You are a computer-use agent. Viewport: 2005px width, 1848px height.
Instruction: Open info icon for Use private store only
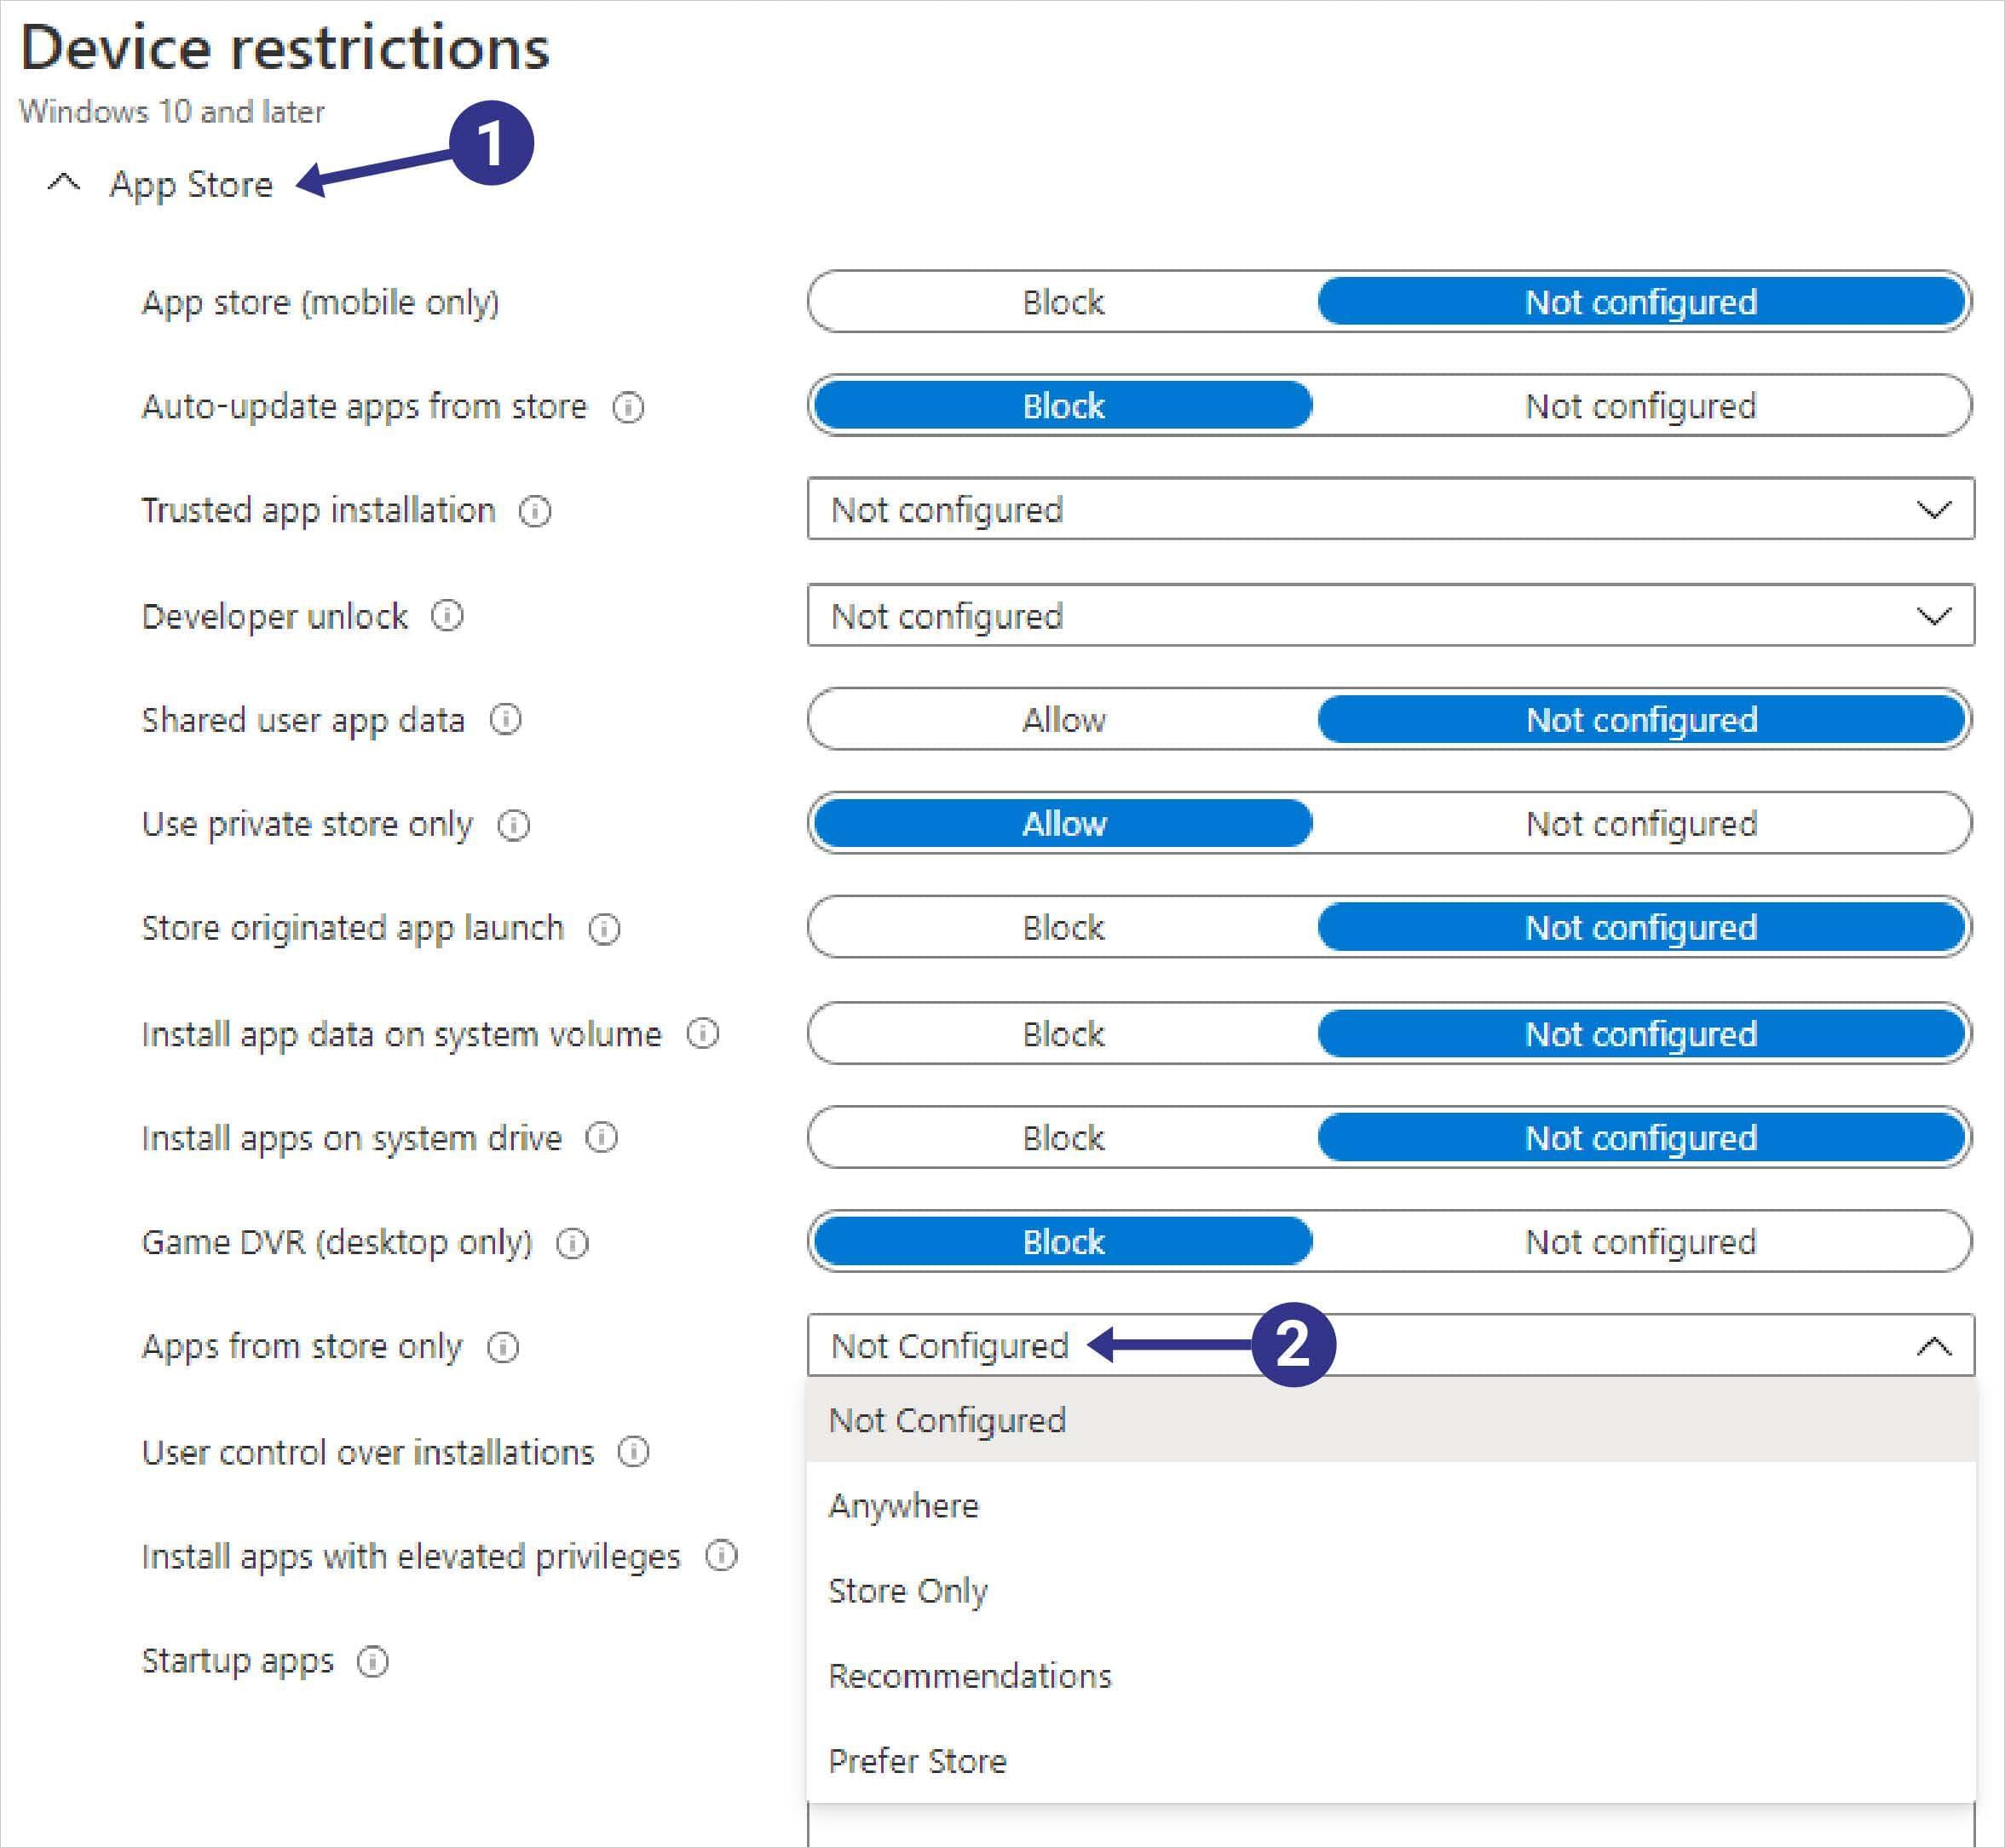[x=513, y=825]
